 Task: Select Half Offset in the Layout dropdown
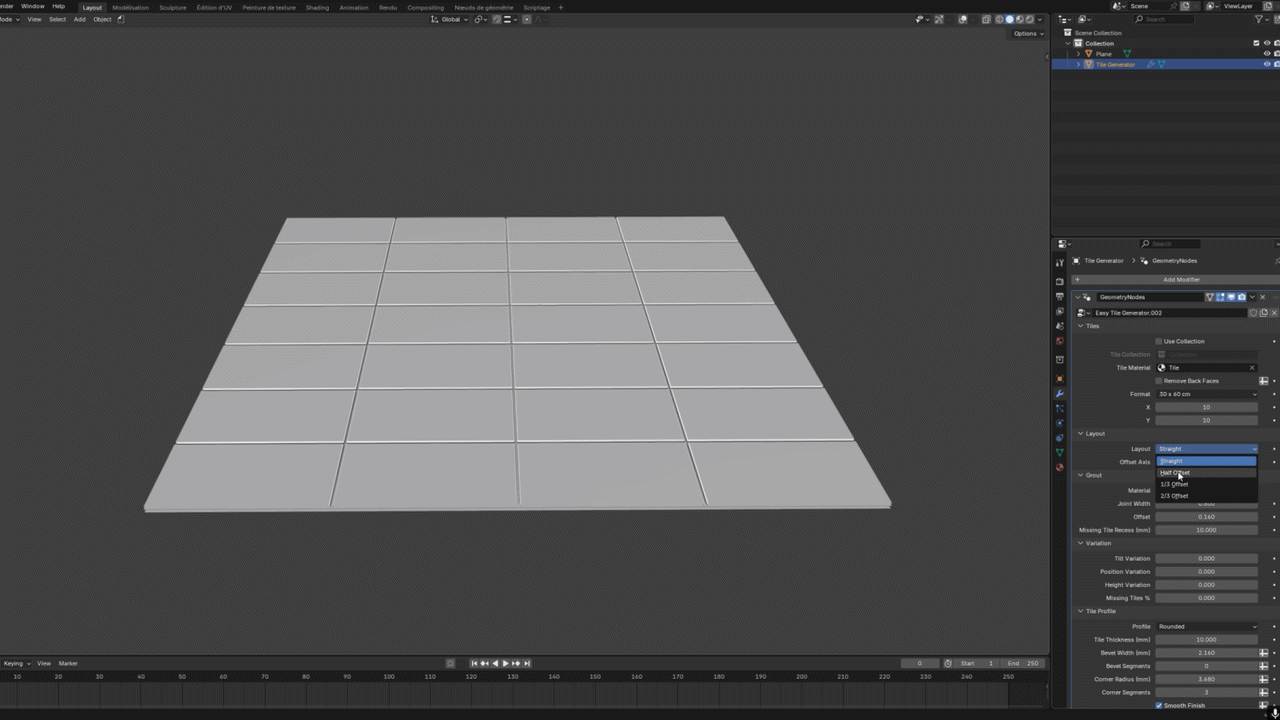click(x=1206, y=473)
